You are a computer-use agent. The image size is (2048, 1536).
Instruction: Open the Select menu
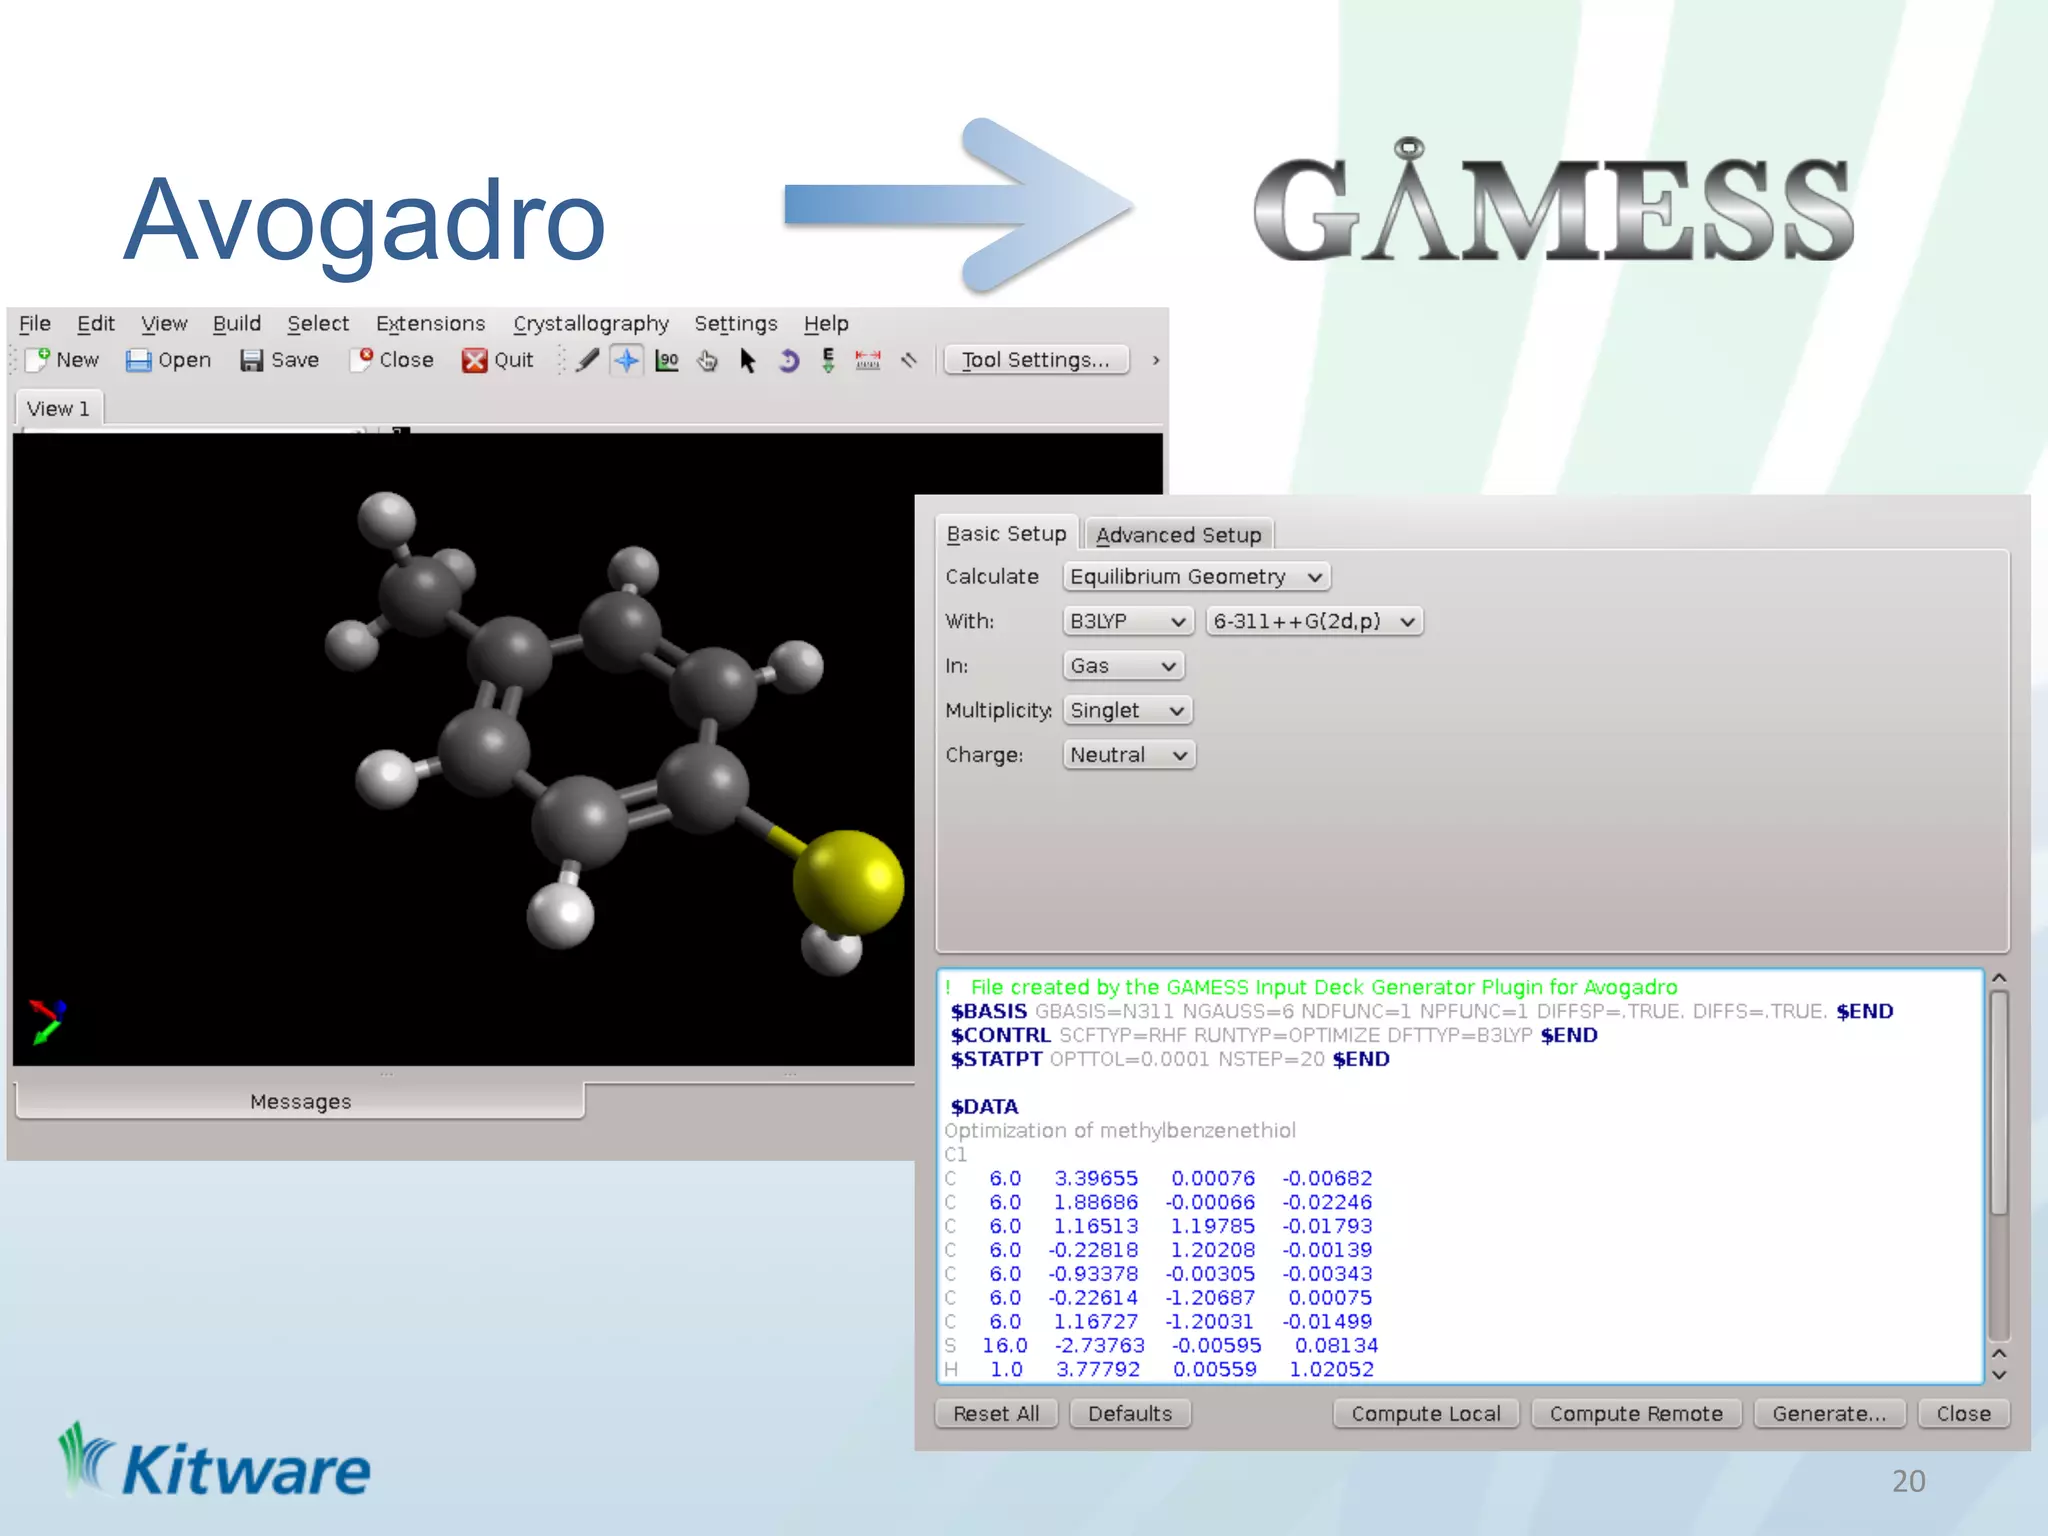318,324
